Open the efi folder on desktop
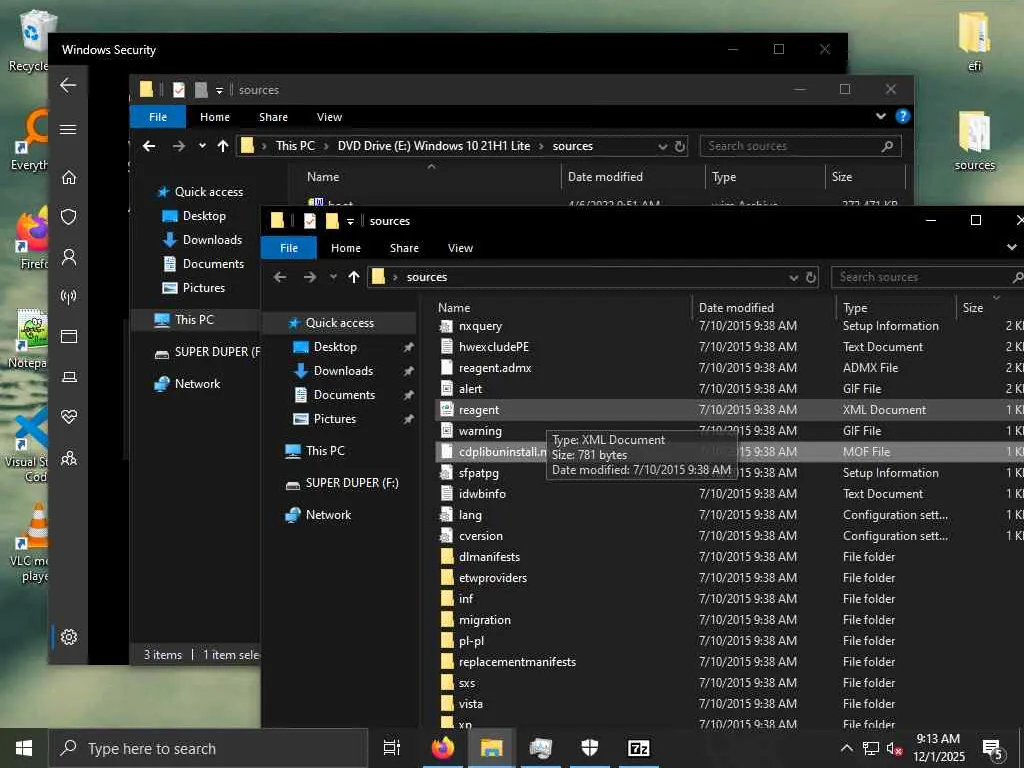1024x768 pixels. pyautogui.click(x=974, y=40)
